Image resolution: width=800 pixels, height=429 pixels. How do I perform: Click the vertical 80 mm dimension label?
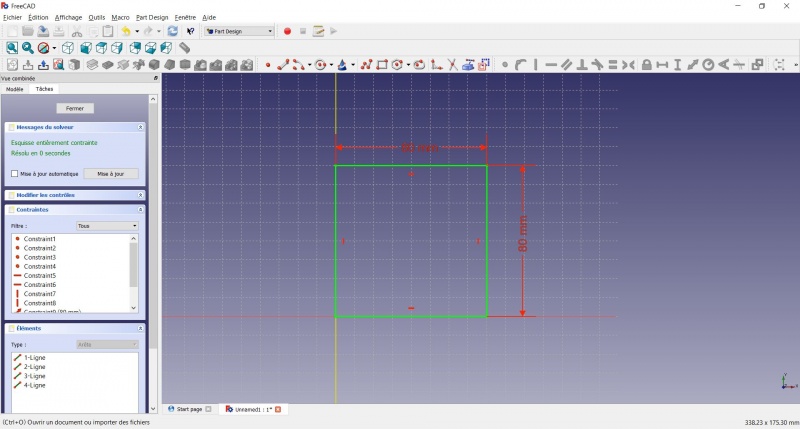(522, 234)
